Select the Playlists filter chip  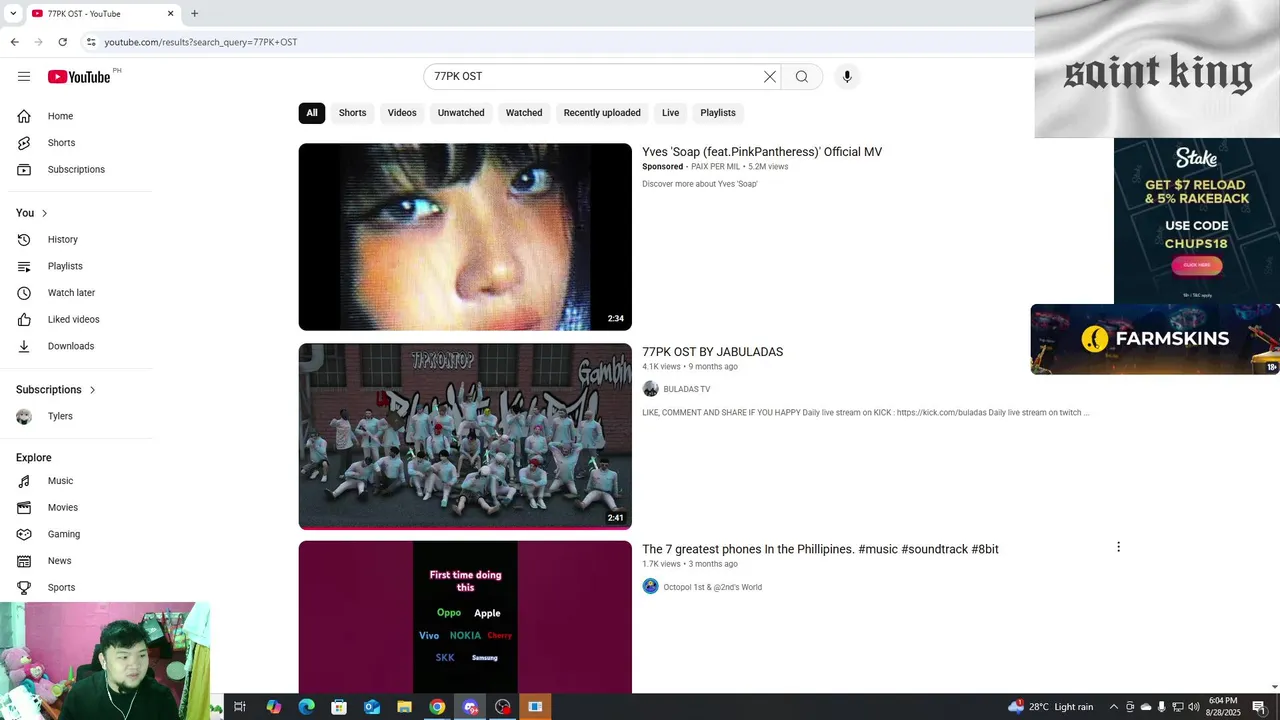(x=718, y=113)
